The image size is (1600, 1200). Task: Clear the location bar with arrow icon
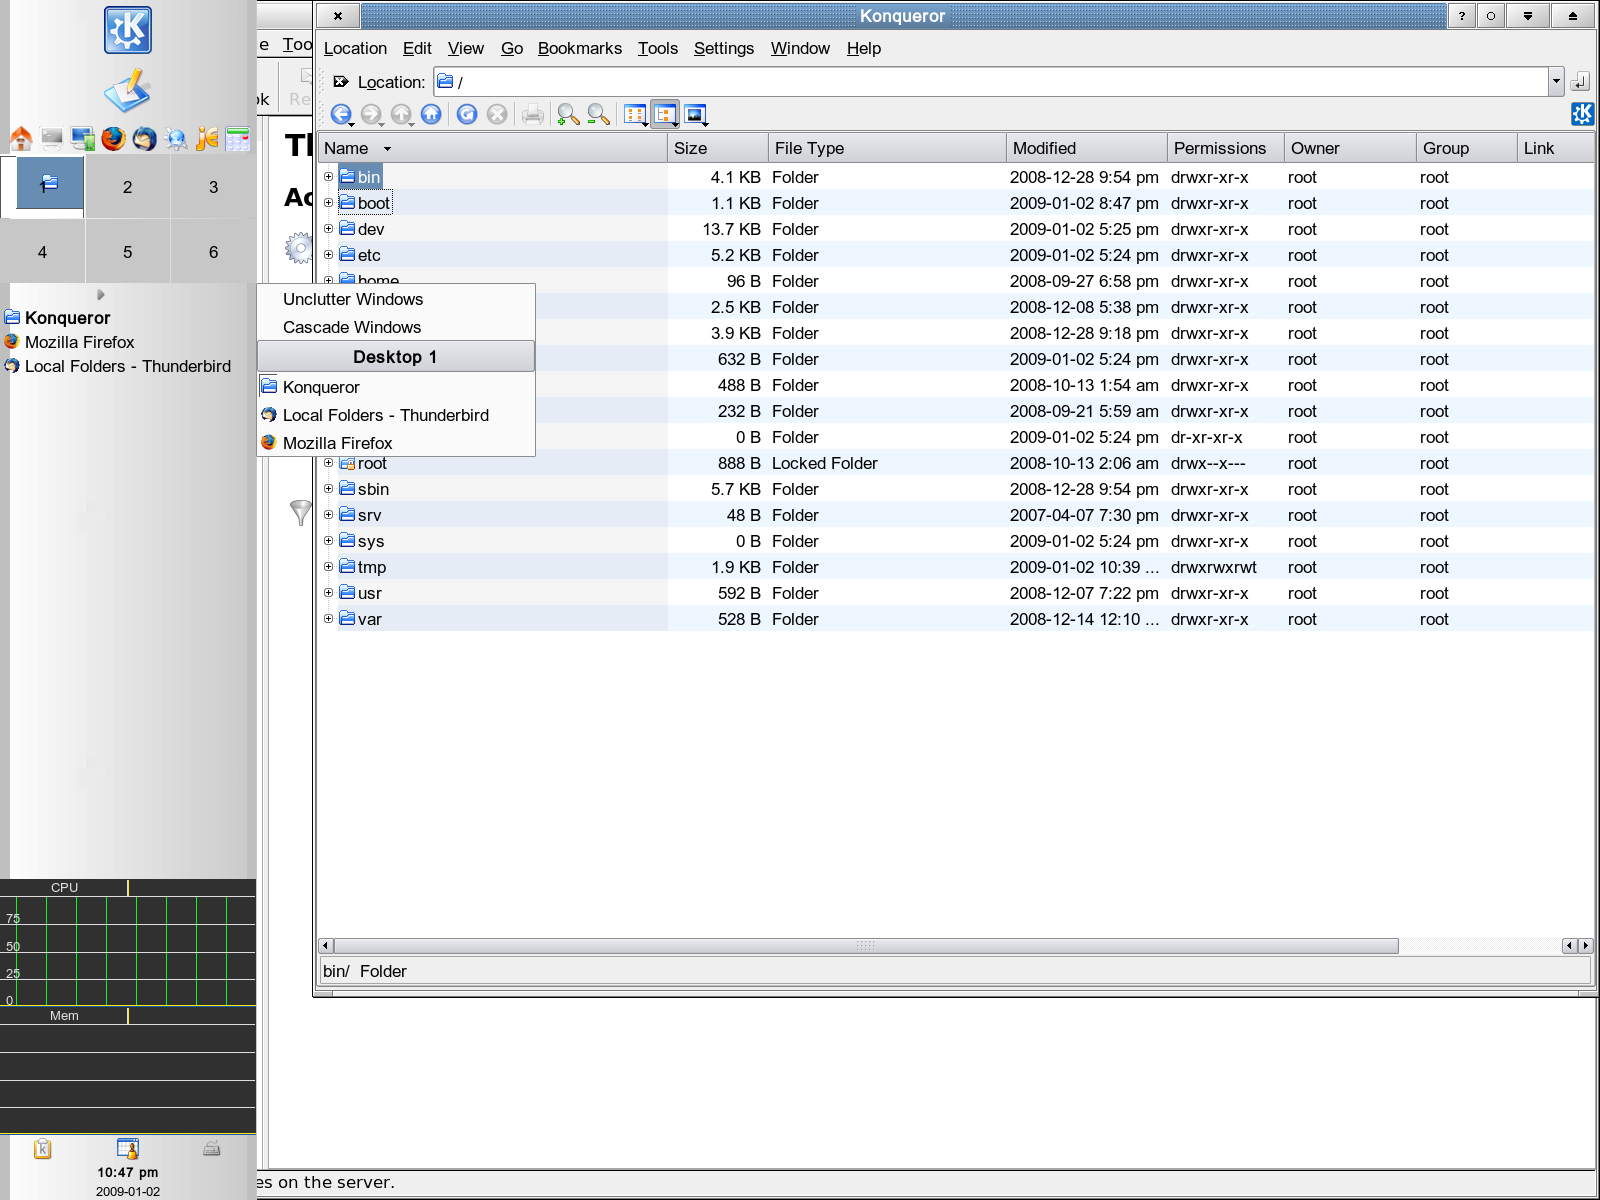[341, 82]
